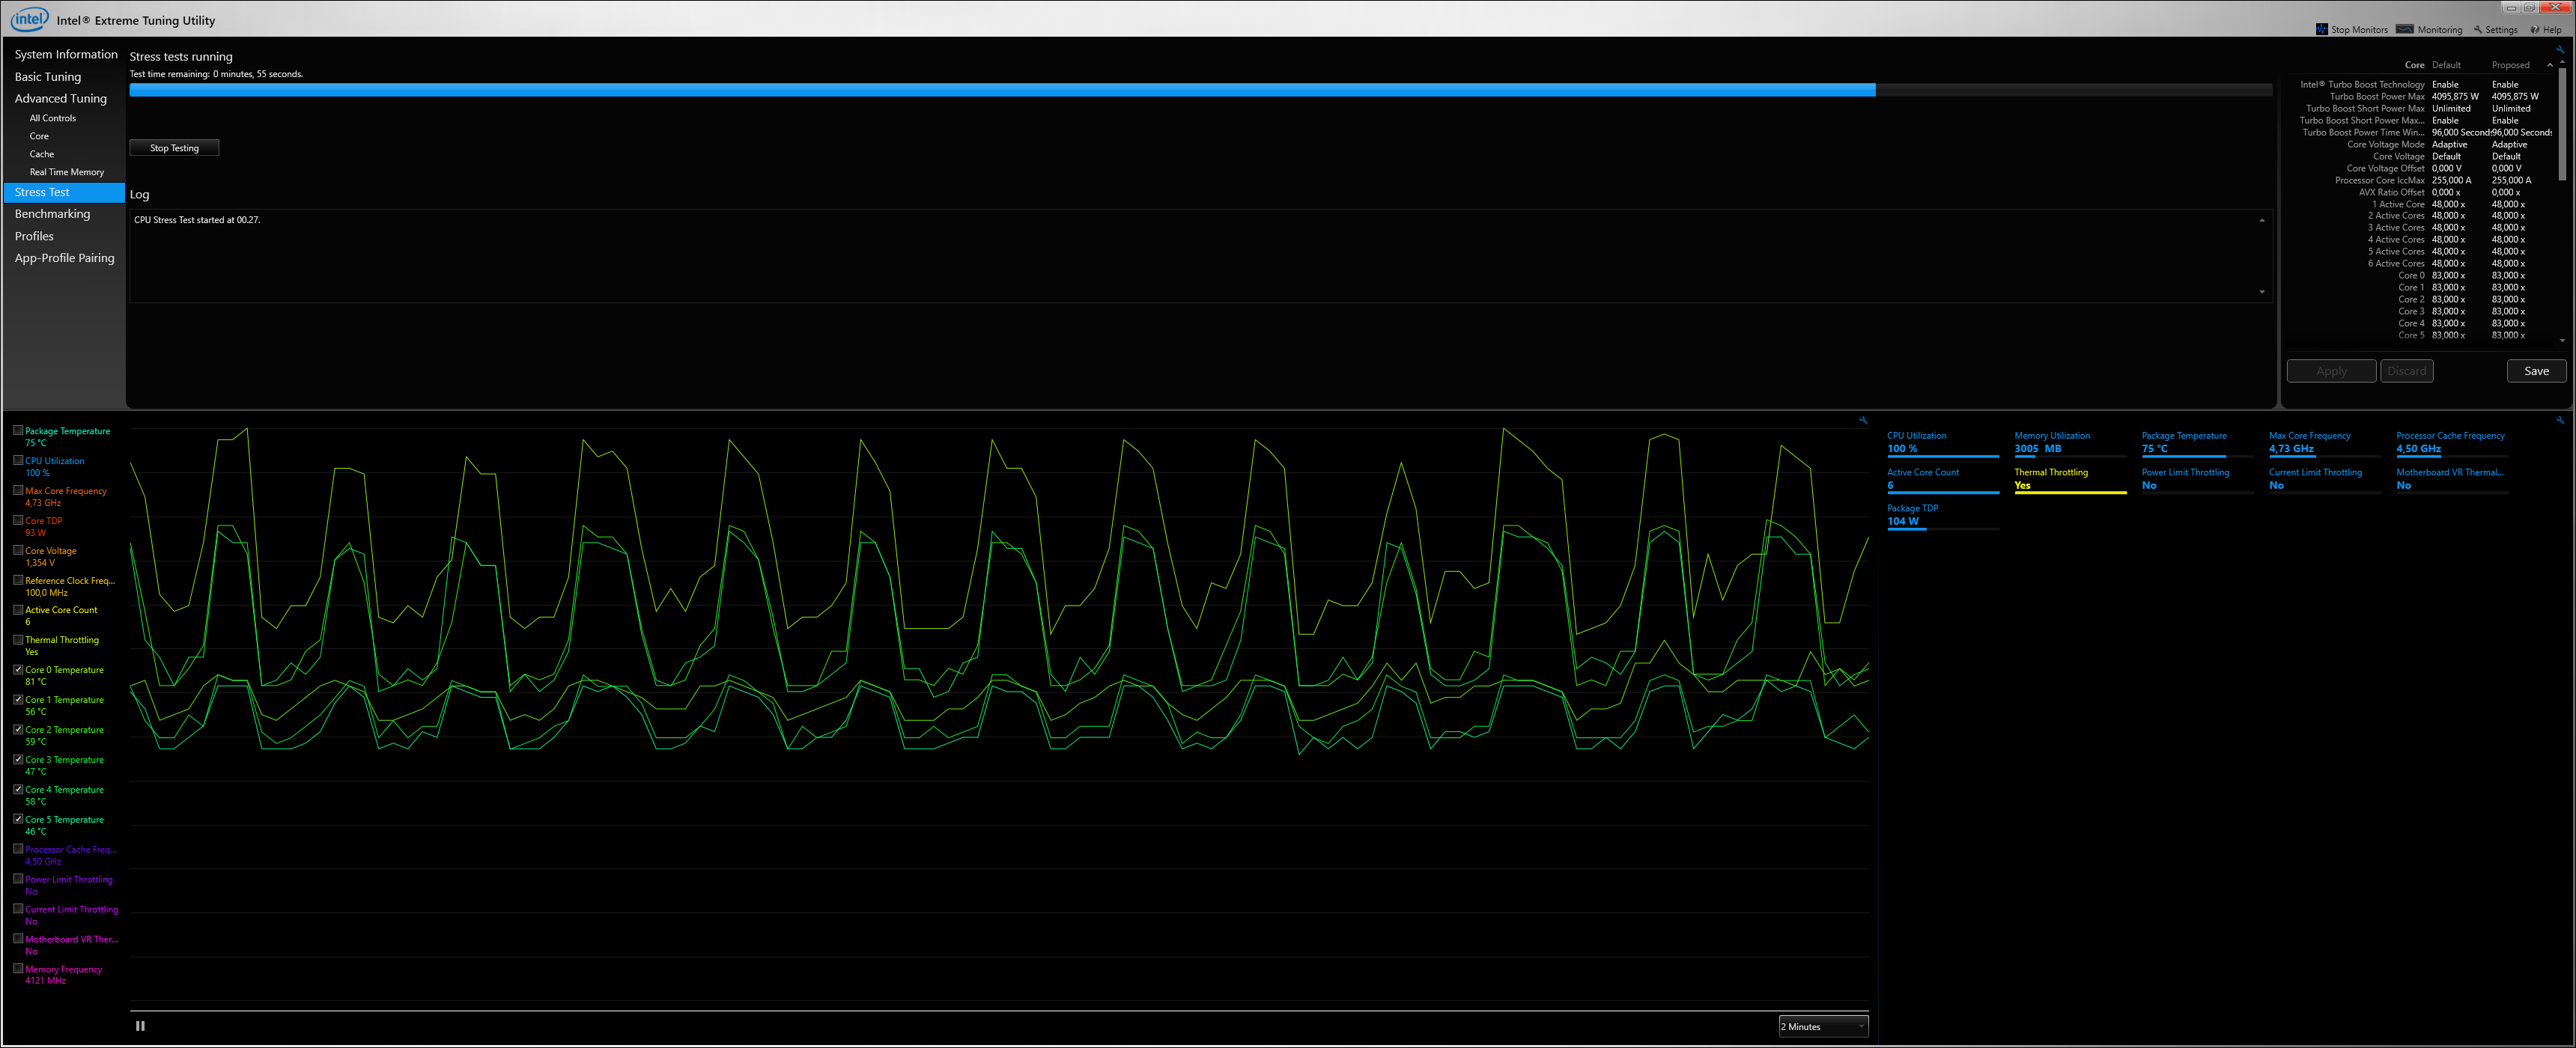The image size is (2576, 1048).
Task: Open the Monitoring graph icon
Action: pos(2405,29)
